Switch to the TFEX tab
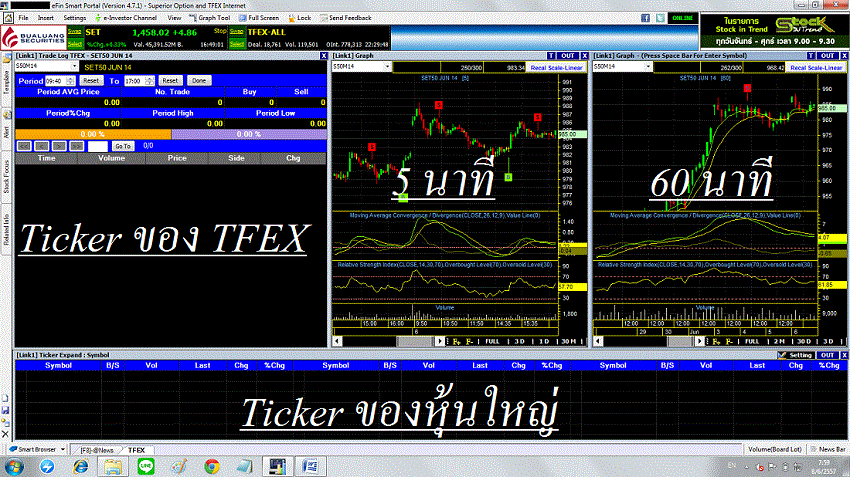 [x=137, y=450]
